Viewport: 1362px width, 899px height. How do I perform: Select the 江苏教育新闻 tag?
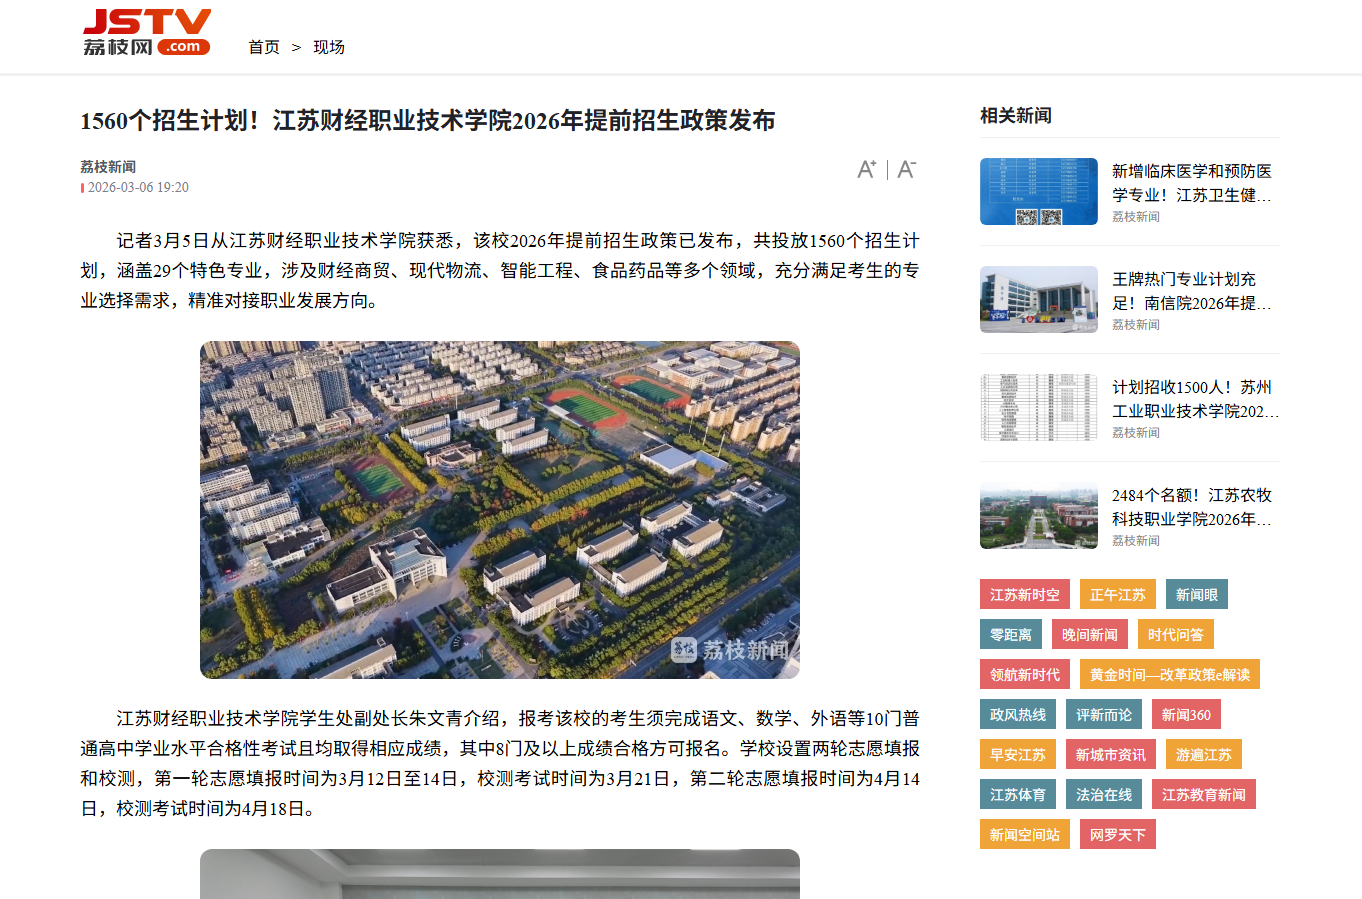[x=1204, y=795]
